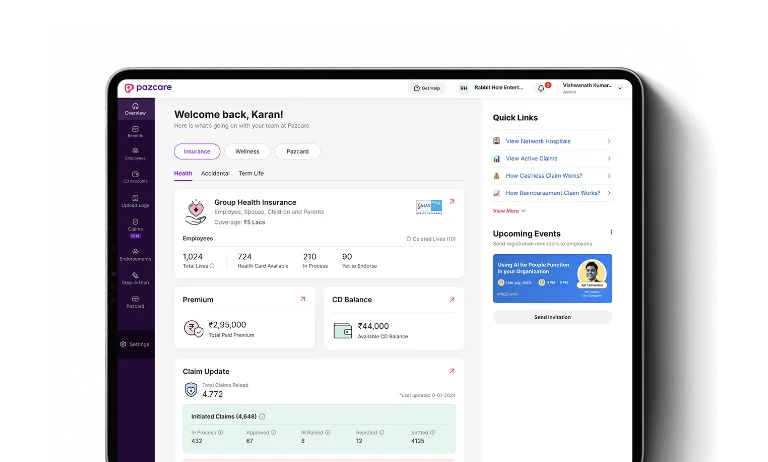Click In Process claims info icon
The height and width of the screenshot is (462, 768).
(x=220, y=433)
